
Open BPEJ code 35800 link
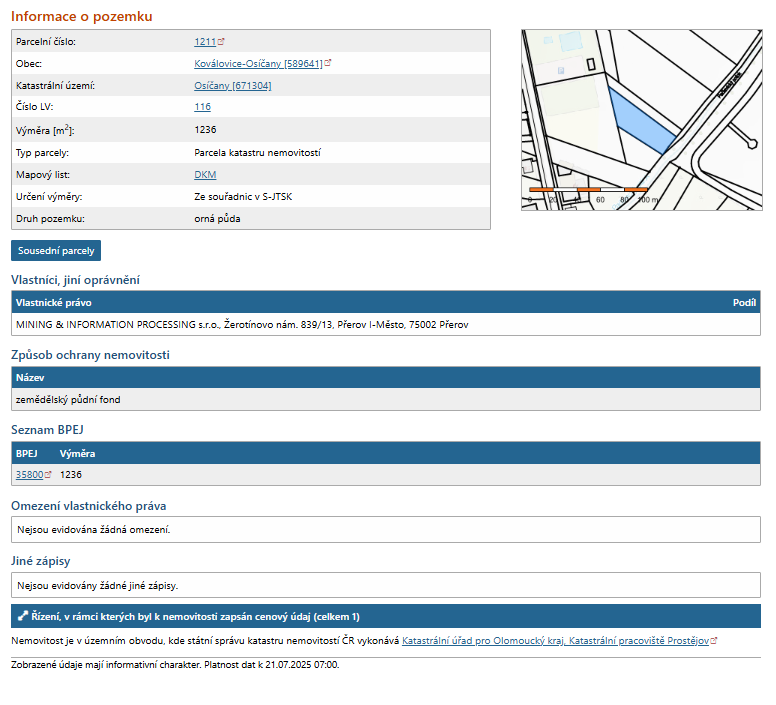pyautogui.click(x=29, y=475)
